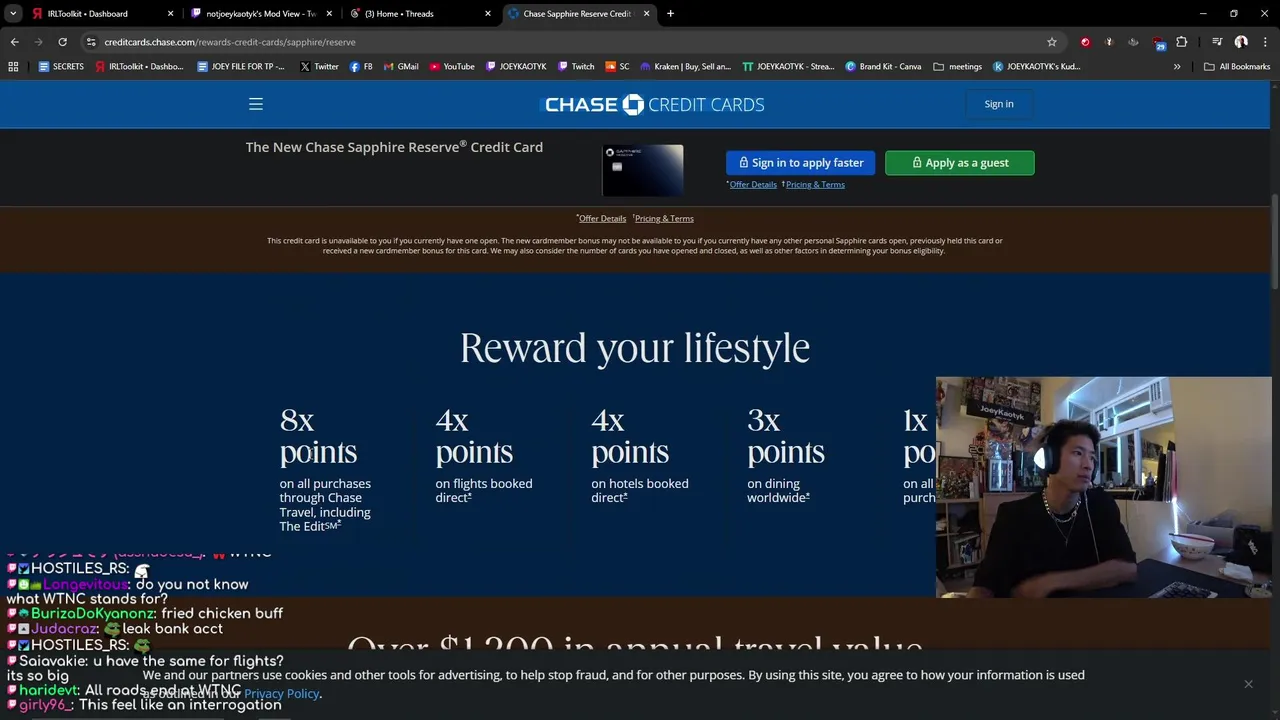Click the 8x points heading

pos(318,436)
